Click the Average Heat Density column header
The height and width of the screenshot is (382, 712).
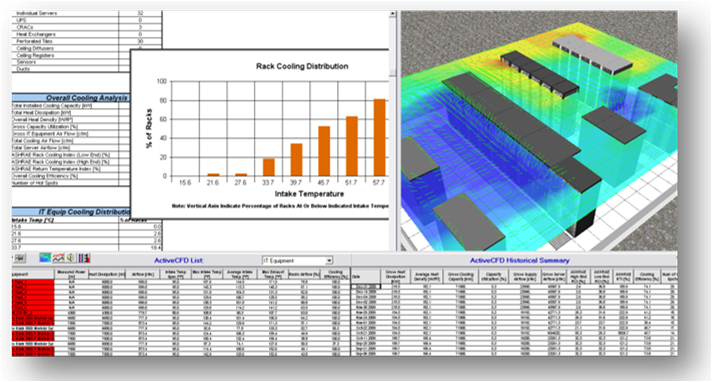(427, 276)
